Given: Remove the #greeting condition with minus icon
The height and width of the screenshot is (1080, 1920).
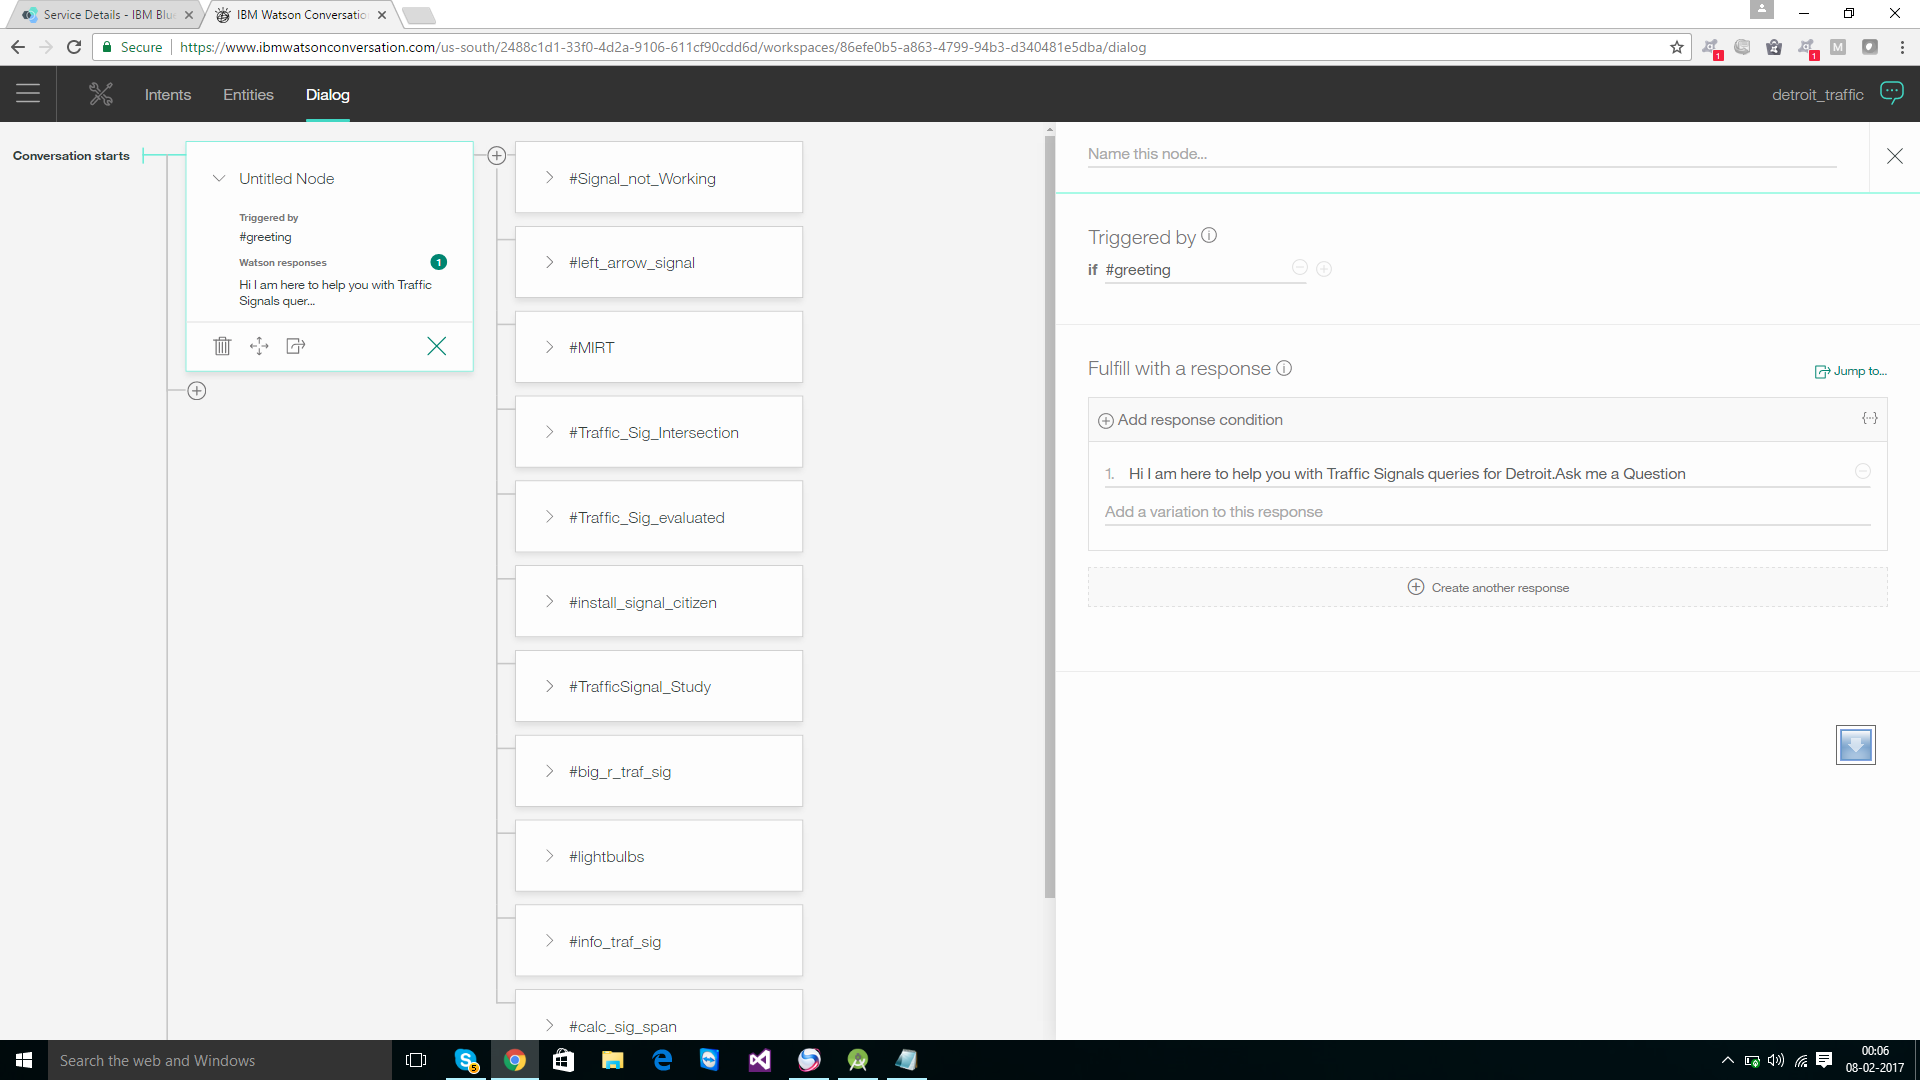Looking at the screenshot, I should click(1299, 267).
